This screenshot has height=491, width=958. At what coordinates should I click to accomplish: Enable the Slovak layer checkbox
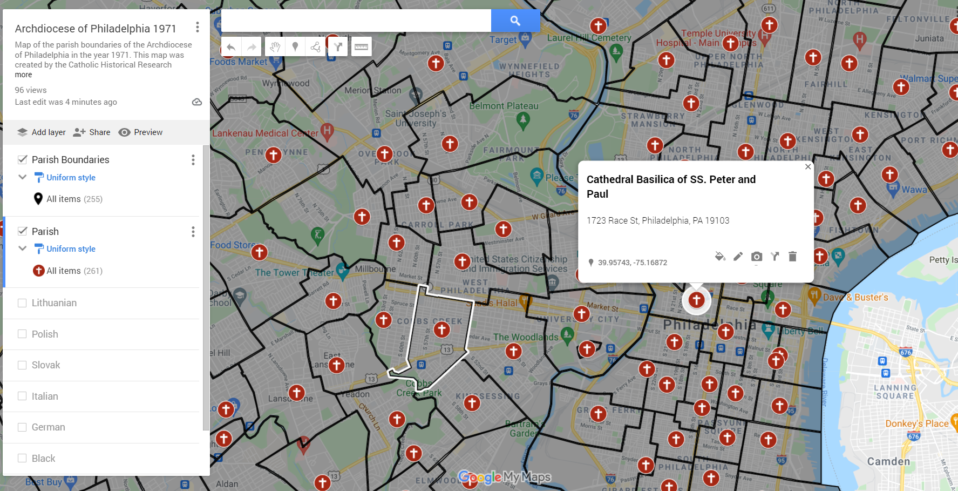[x=23, y=365]
